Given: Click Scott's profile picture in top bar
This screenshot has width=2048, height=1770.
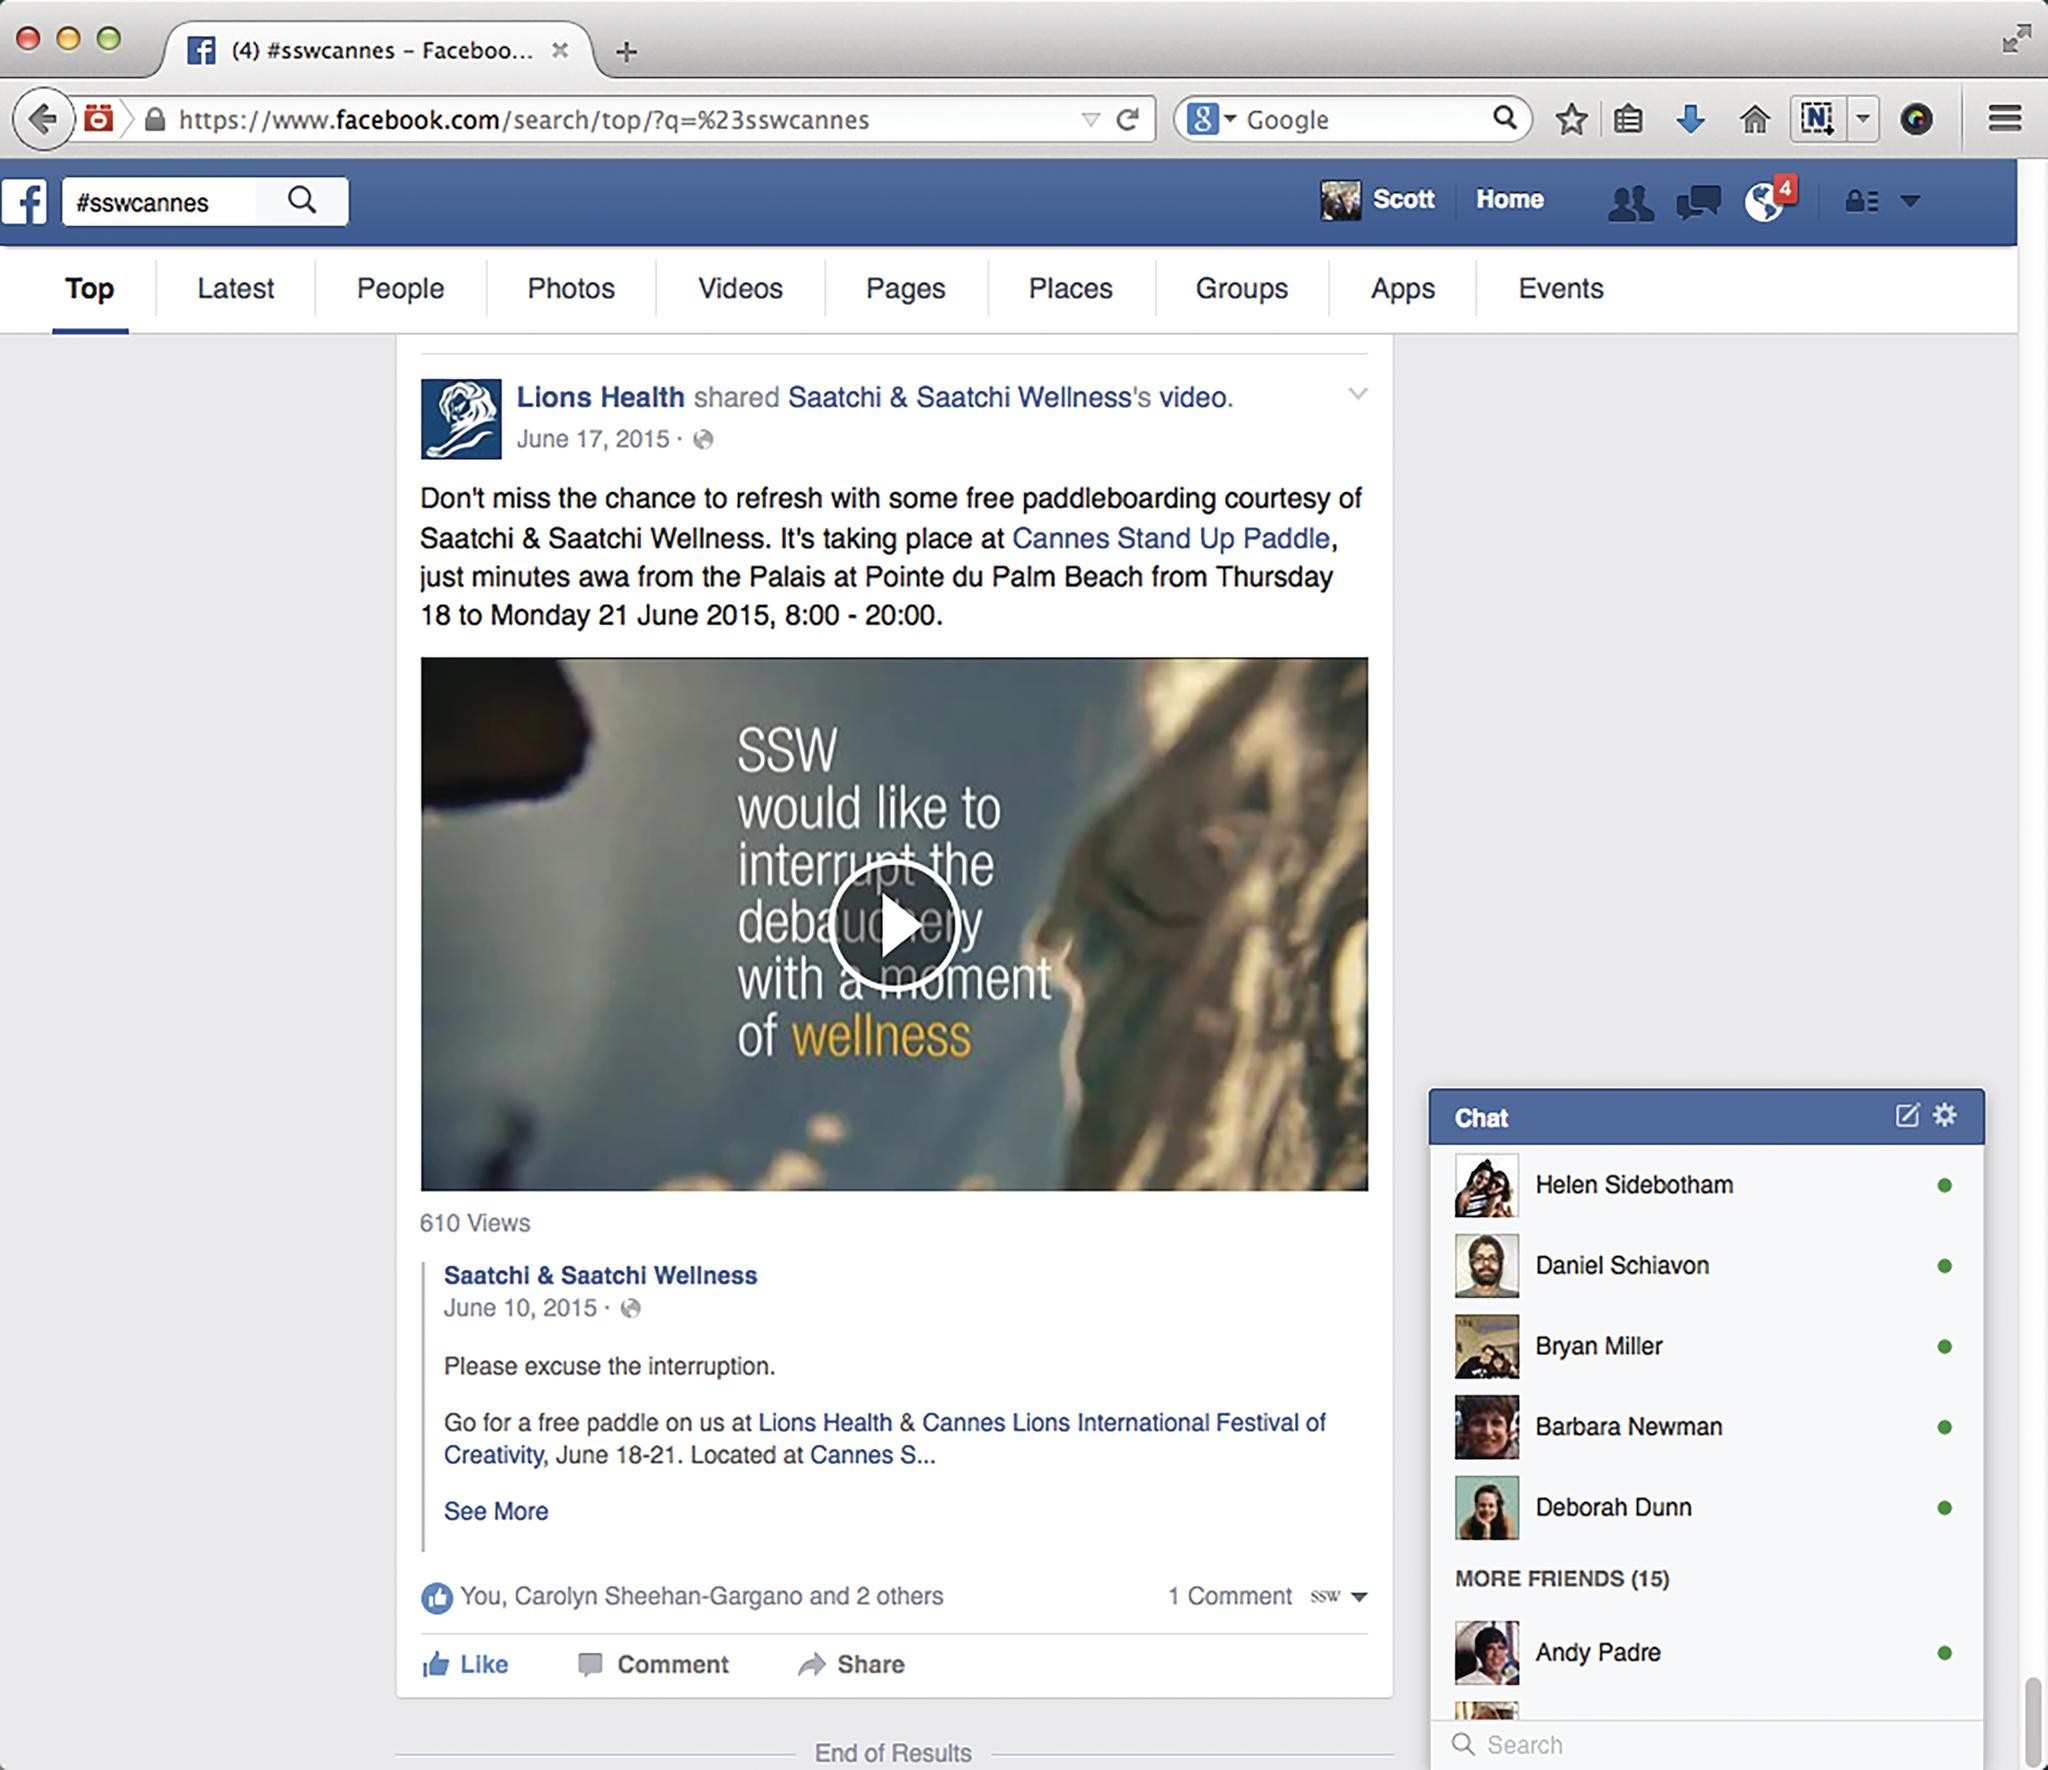Looking at the screenshot, I should pos(1340,201).
